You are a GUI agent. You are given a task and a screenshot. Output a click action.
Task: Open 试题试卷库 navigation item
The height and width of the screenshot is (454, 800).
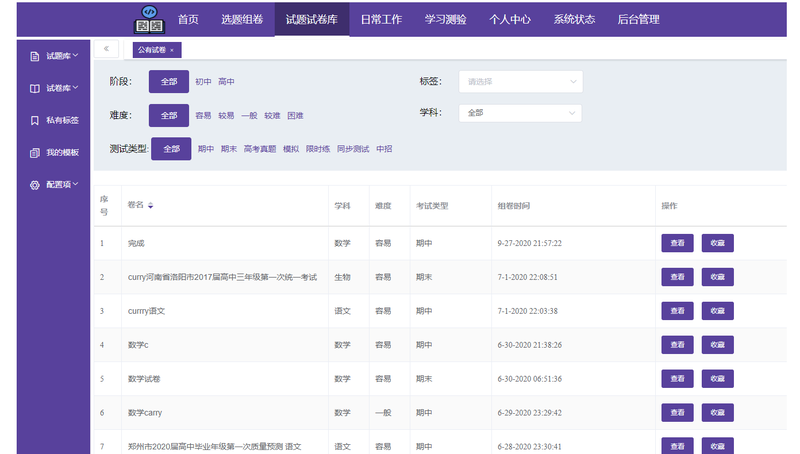tap(312, 19)
